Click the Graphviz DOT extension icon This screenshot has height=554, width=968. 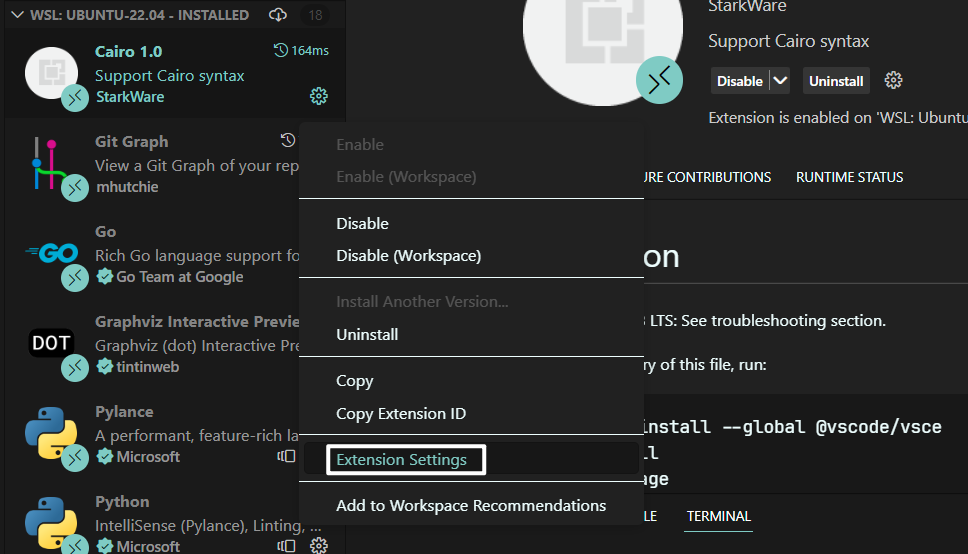click(51, 344)
